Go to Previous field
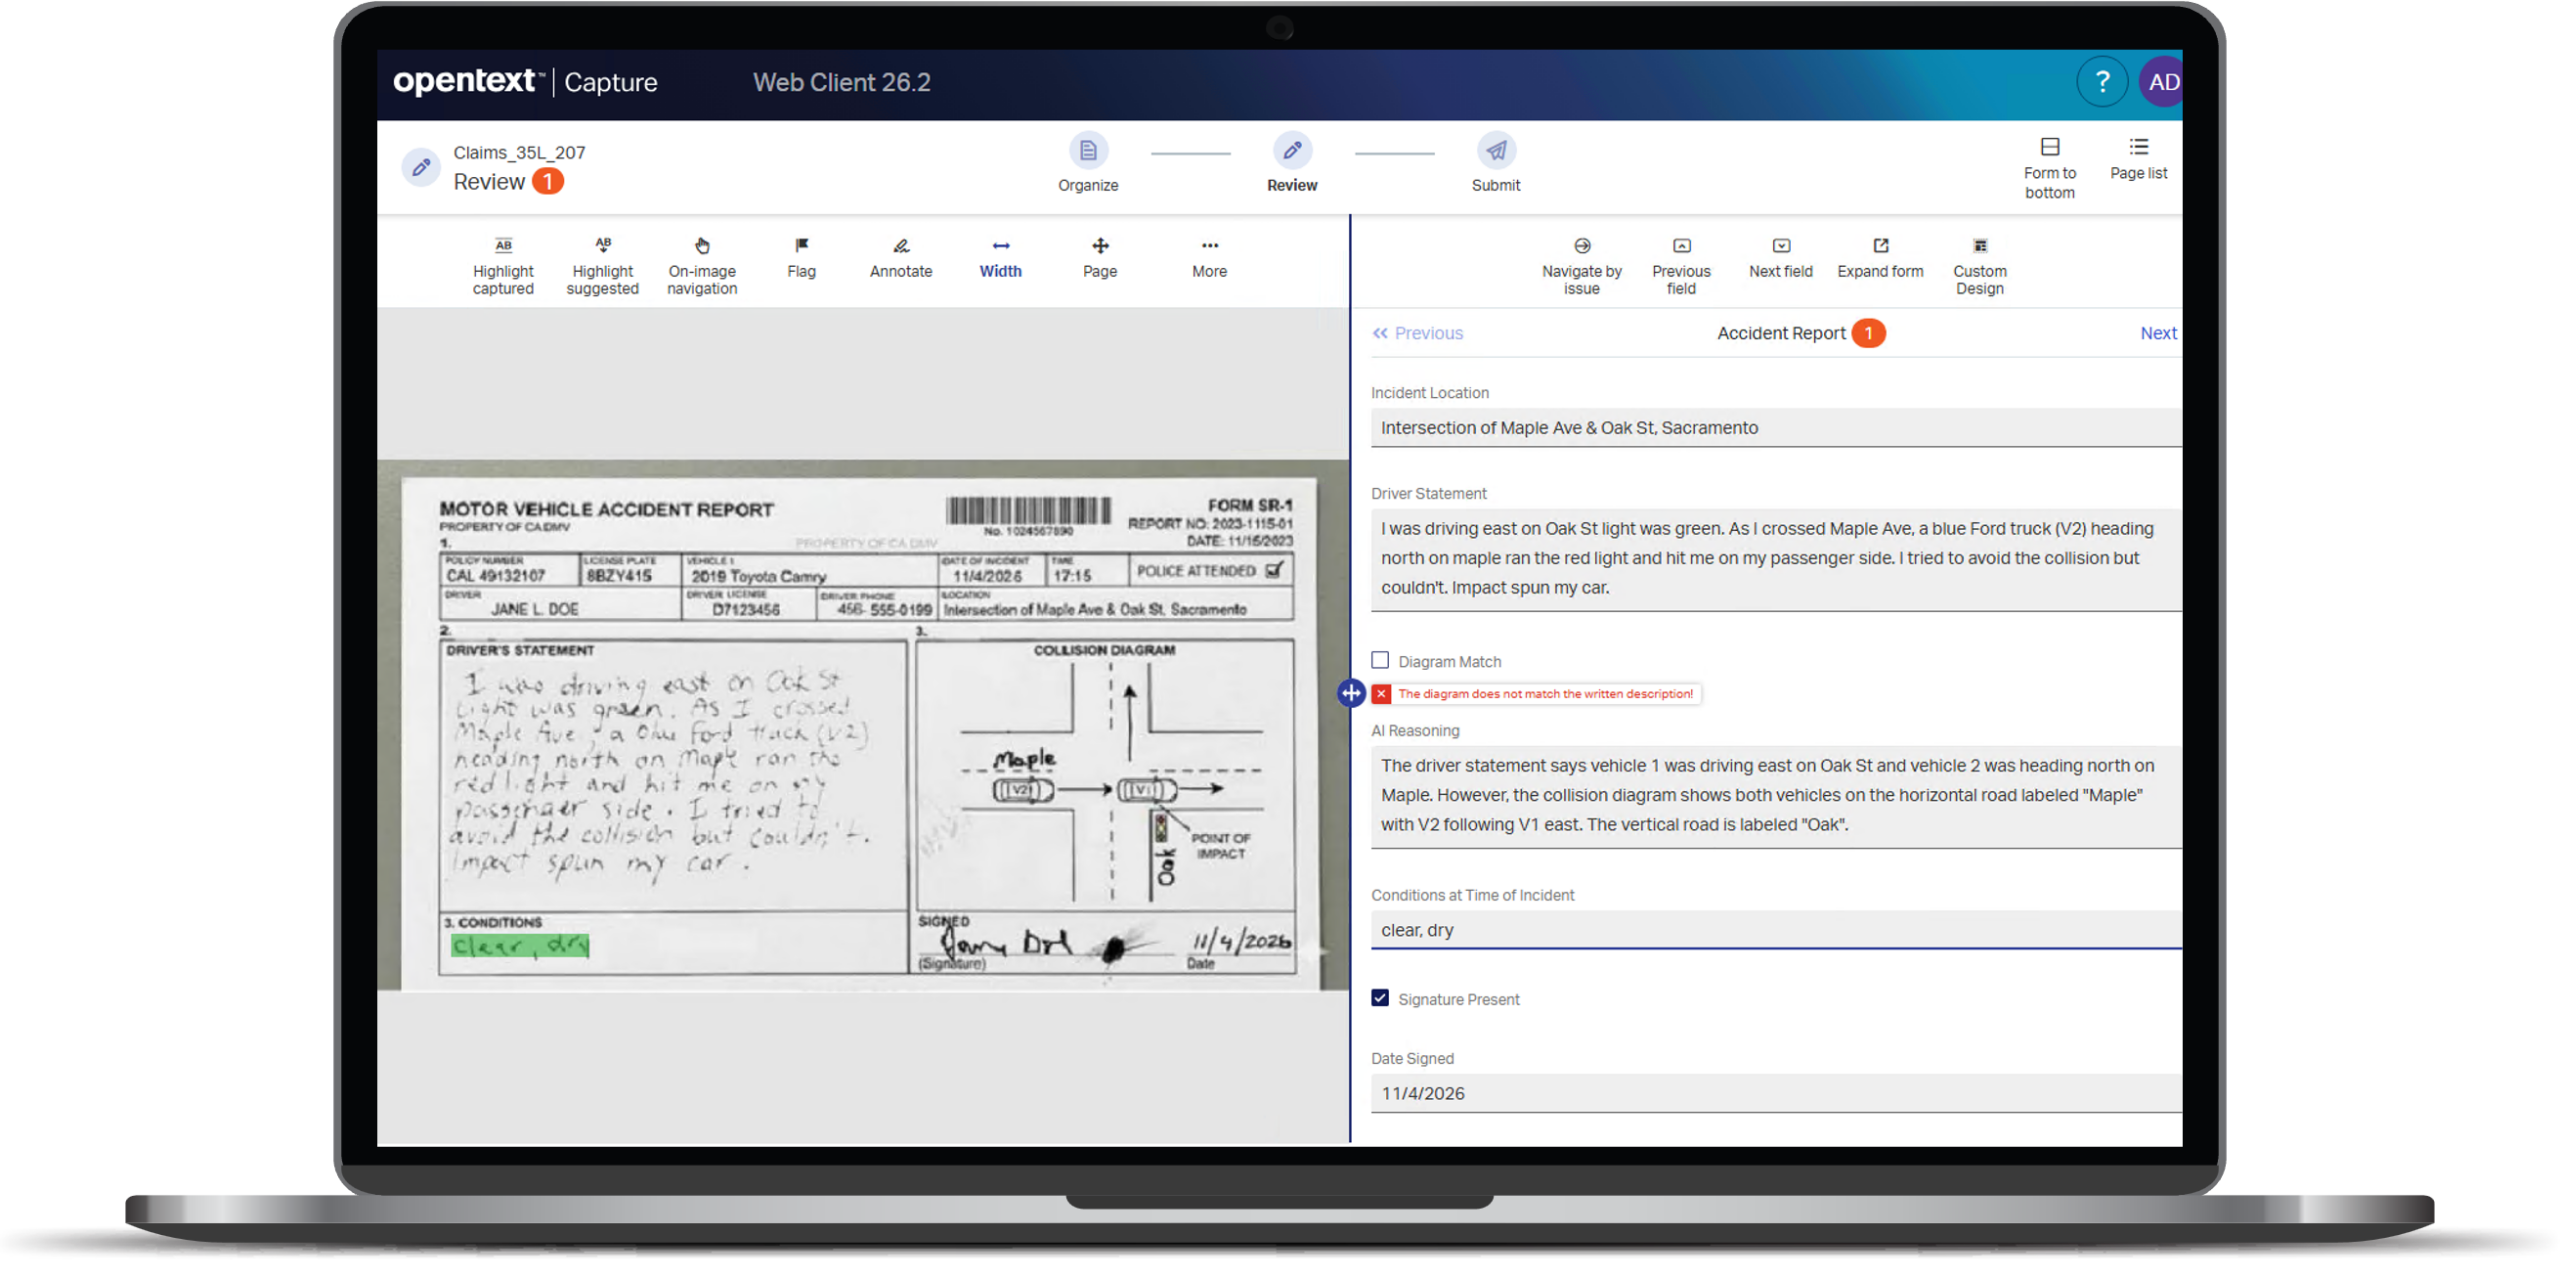This screenshot has height=1279, width=2560. (x=1681, y=266)
